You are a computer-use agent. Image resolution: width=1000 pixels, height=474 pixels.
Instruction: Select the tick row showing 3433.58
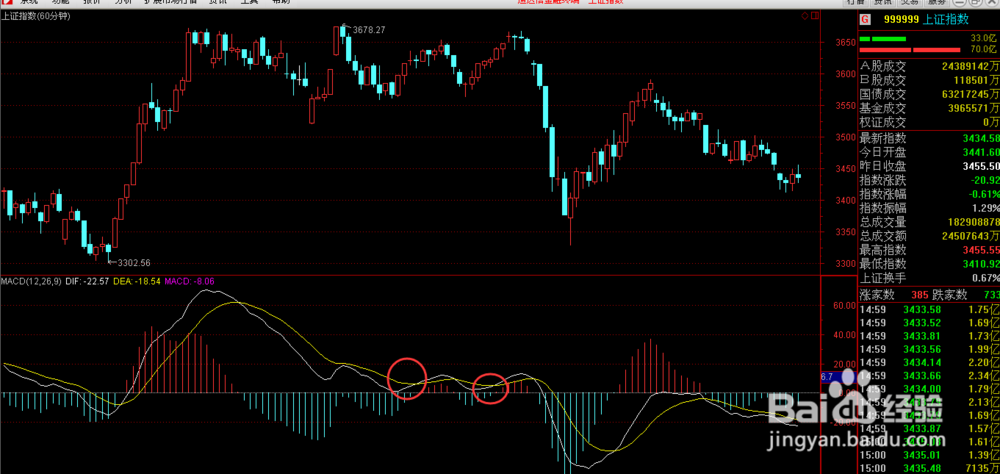click(929, 310)
